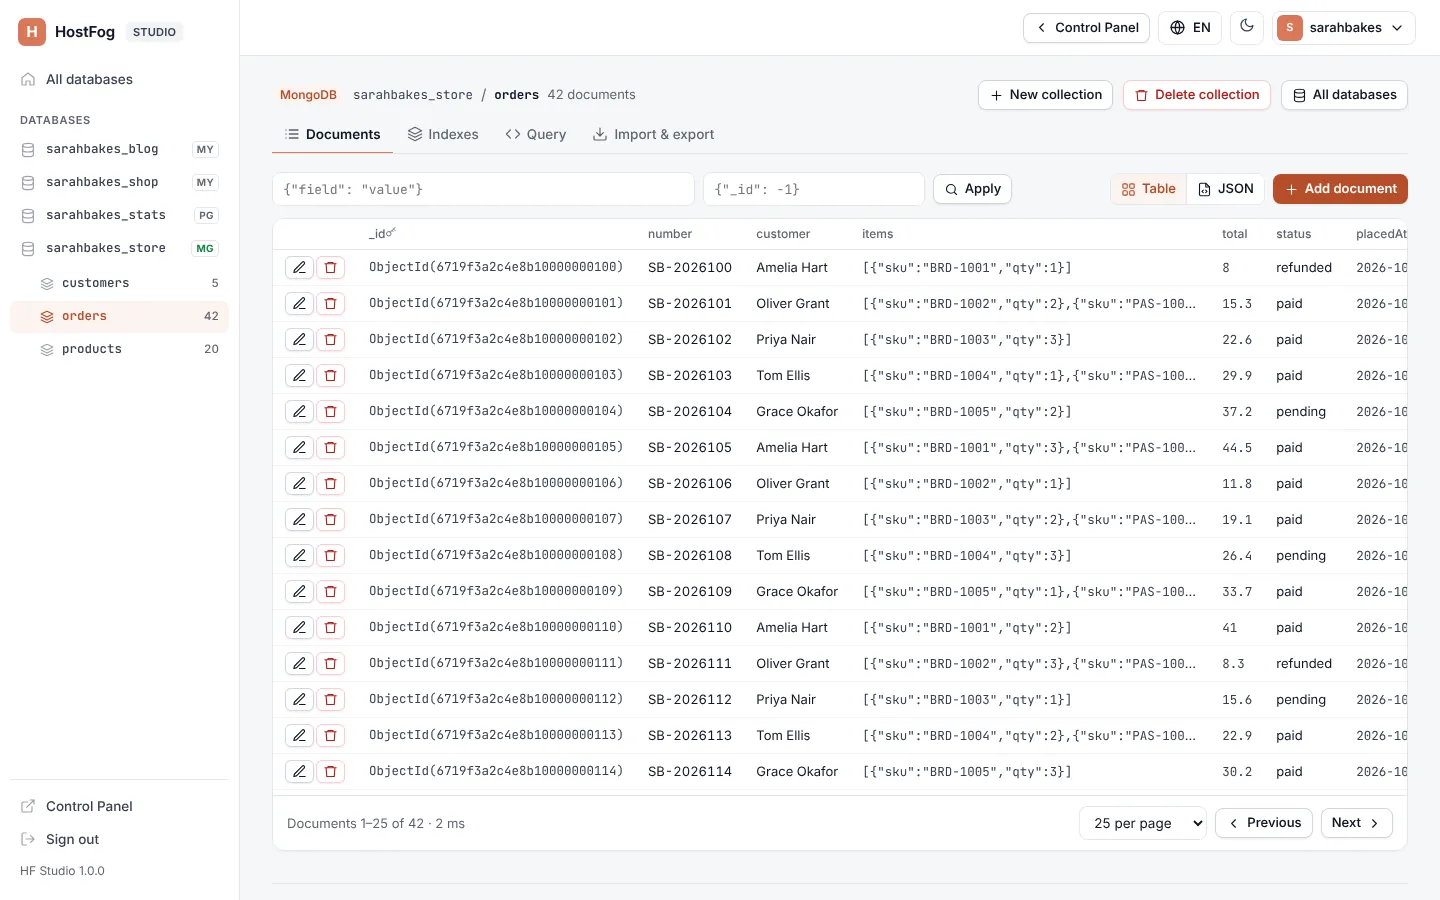This screenshot has width=1440, height=900.
Task: Go to the Next page of documents
Action: [1357, 823]
